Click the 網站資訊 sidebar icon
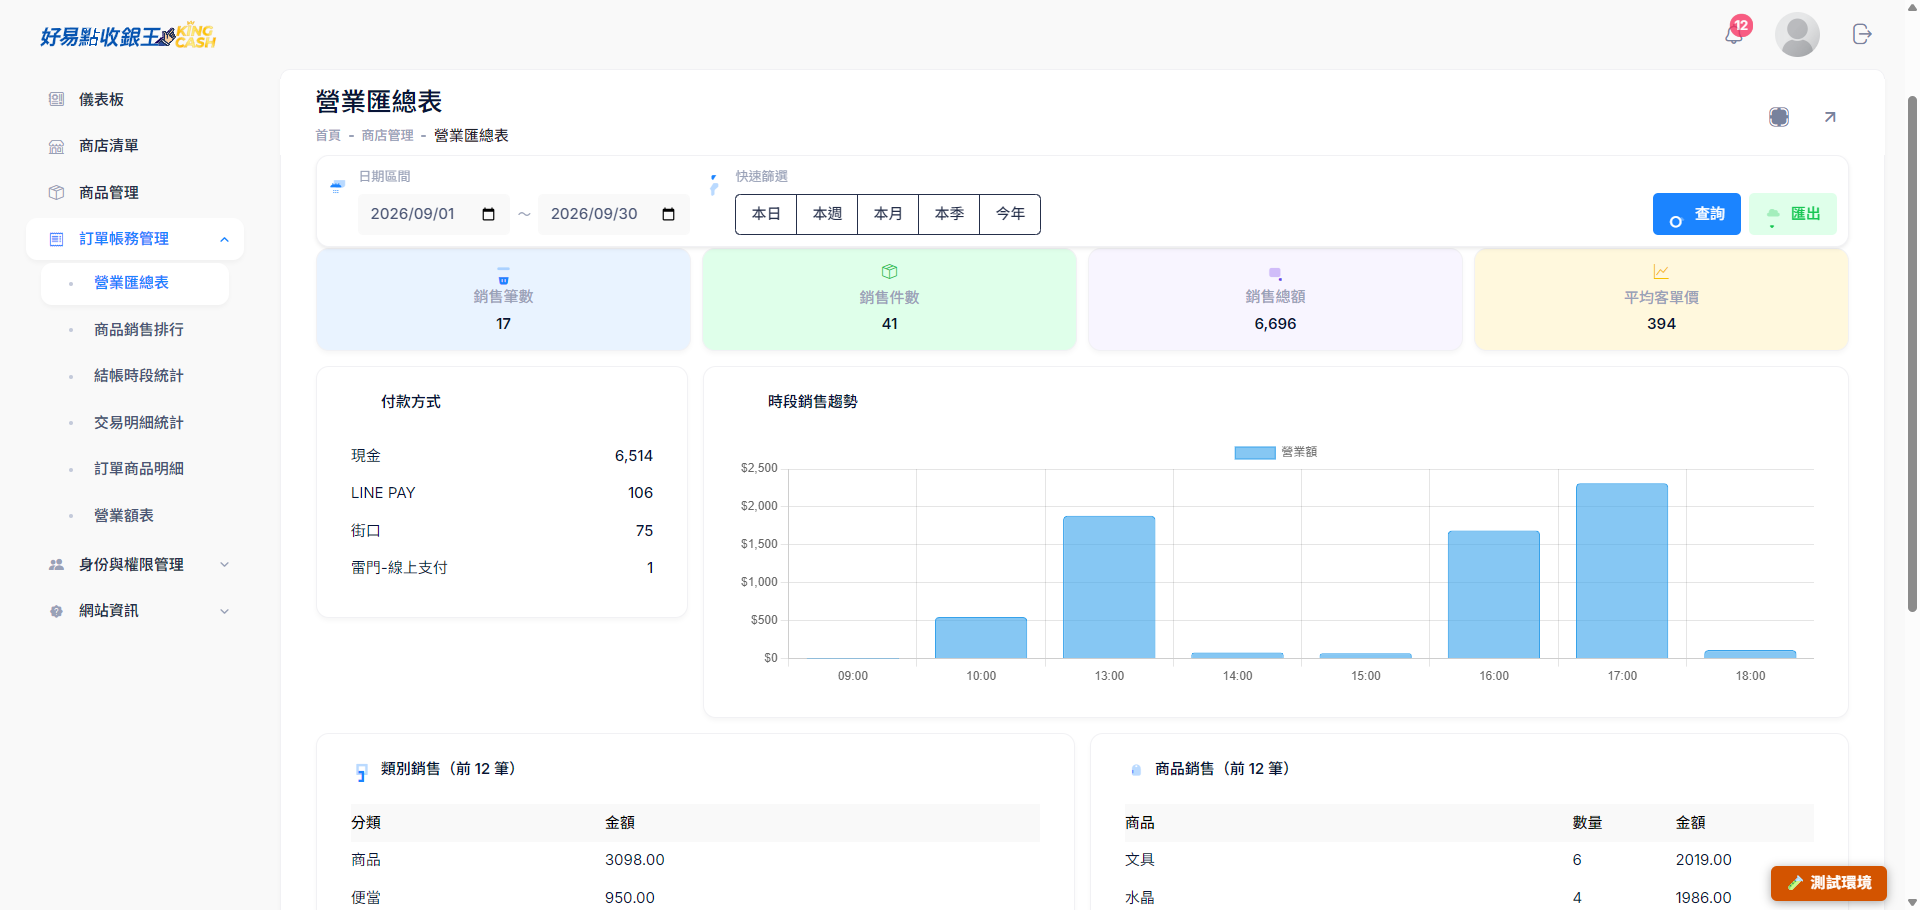Image resolution: width=1920 pixels, height=910 pixels. click(56, 611)
